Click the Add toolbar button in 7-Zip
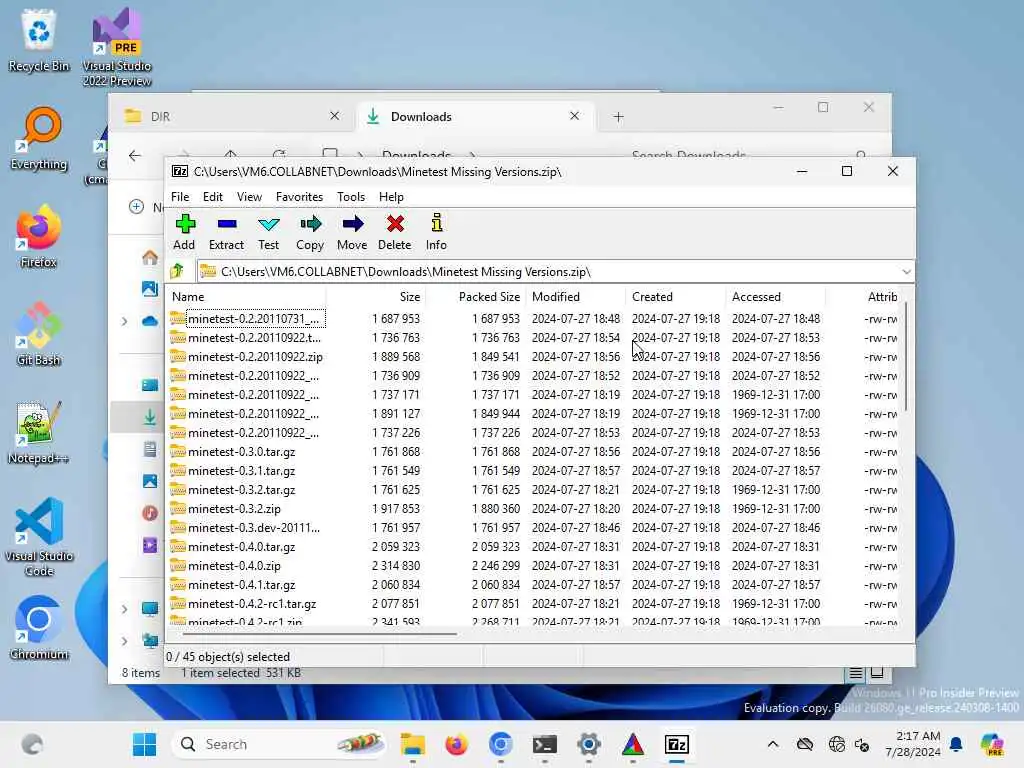Image resolution: width=1024 pixels, height=768 pixels. point(184,232)
